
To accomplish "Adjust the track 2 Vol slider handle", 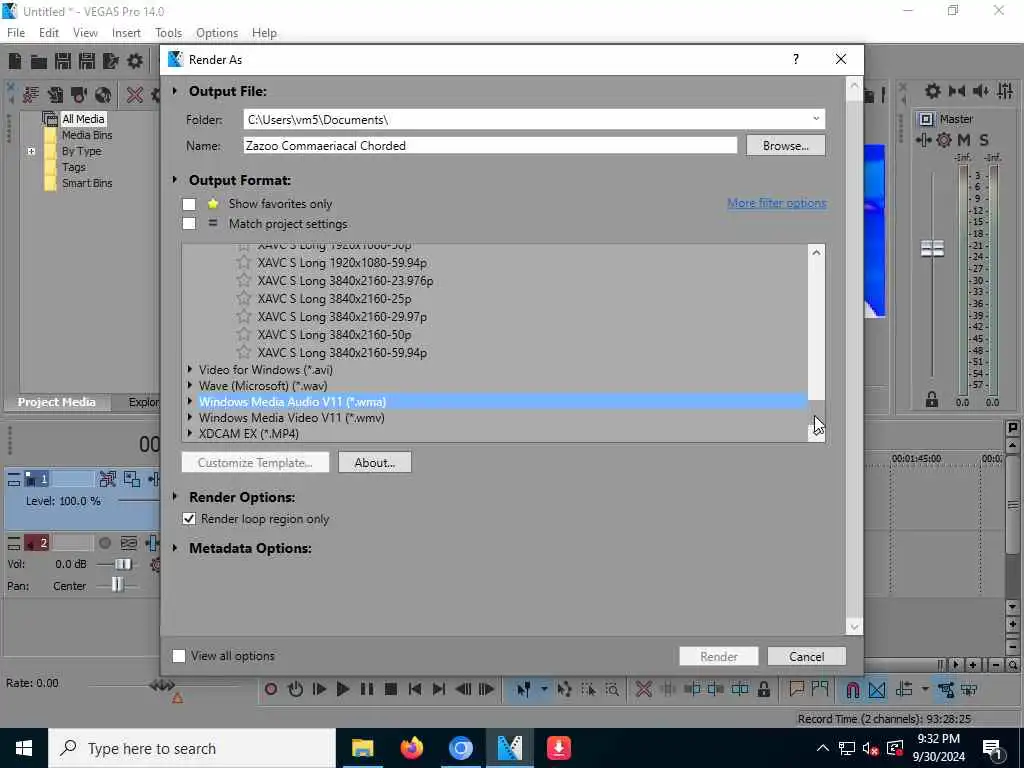I will (x=123, y=564).
